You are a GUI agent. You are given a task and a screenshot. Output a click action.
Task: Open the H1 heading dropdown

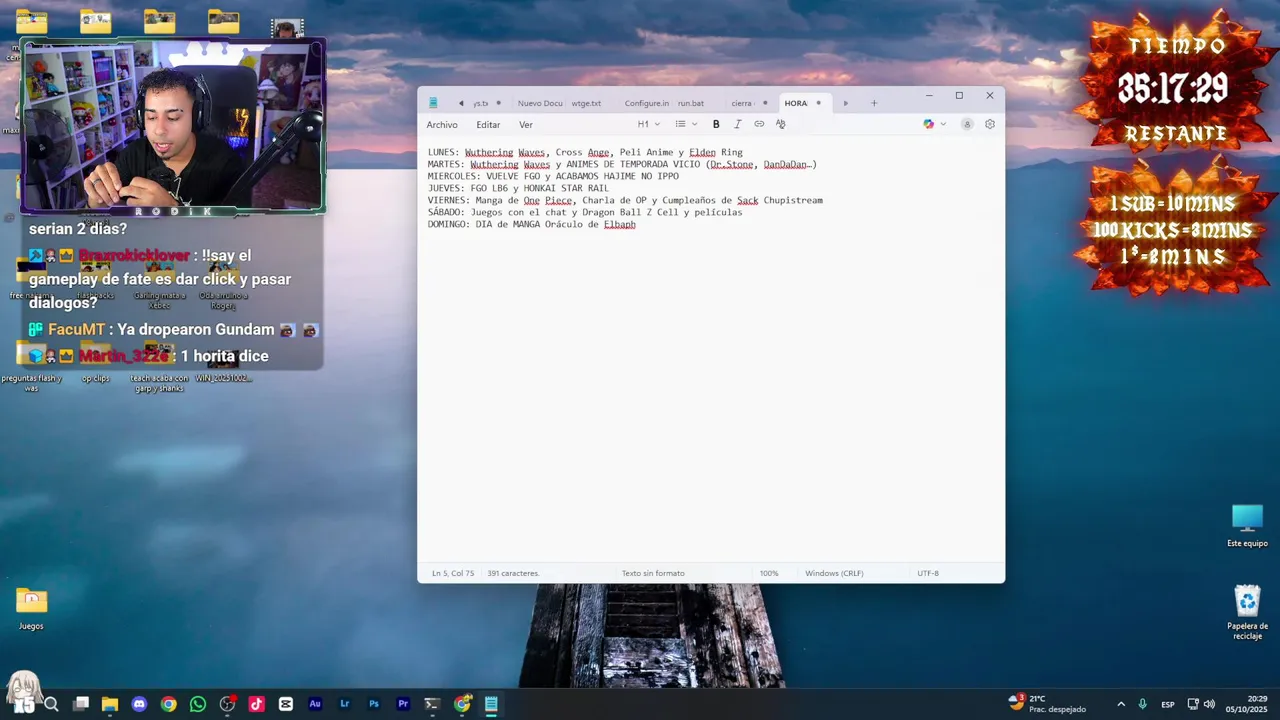tap(649, 124)
